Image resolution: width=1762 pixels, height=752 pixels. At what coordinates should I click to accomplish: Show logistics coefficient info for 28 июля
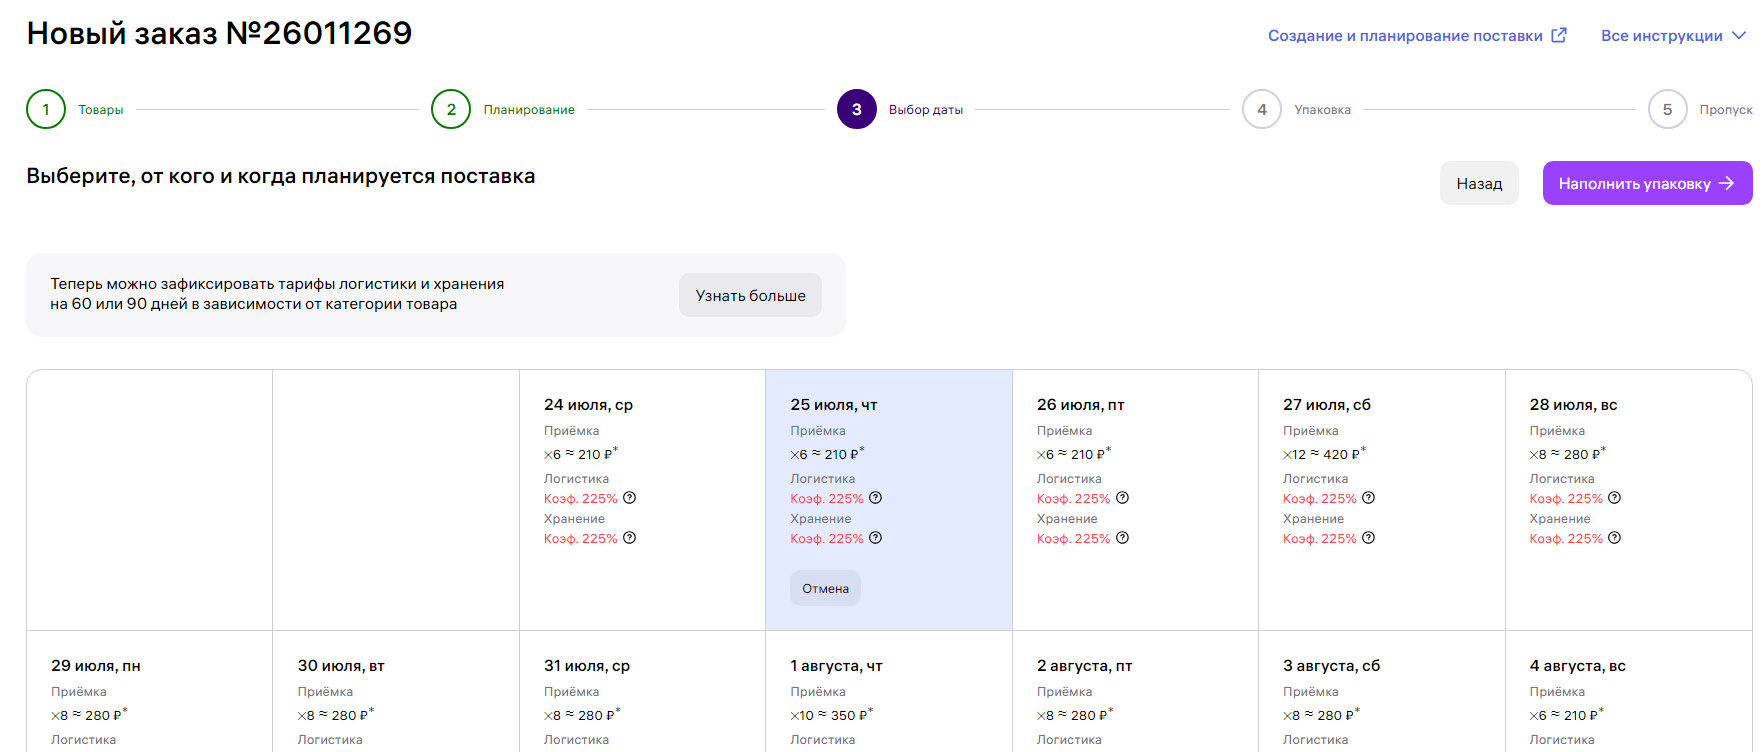[1614, 498]
